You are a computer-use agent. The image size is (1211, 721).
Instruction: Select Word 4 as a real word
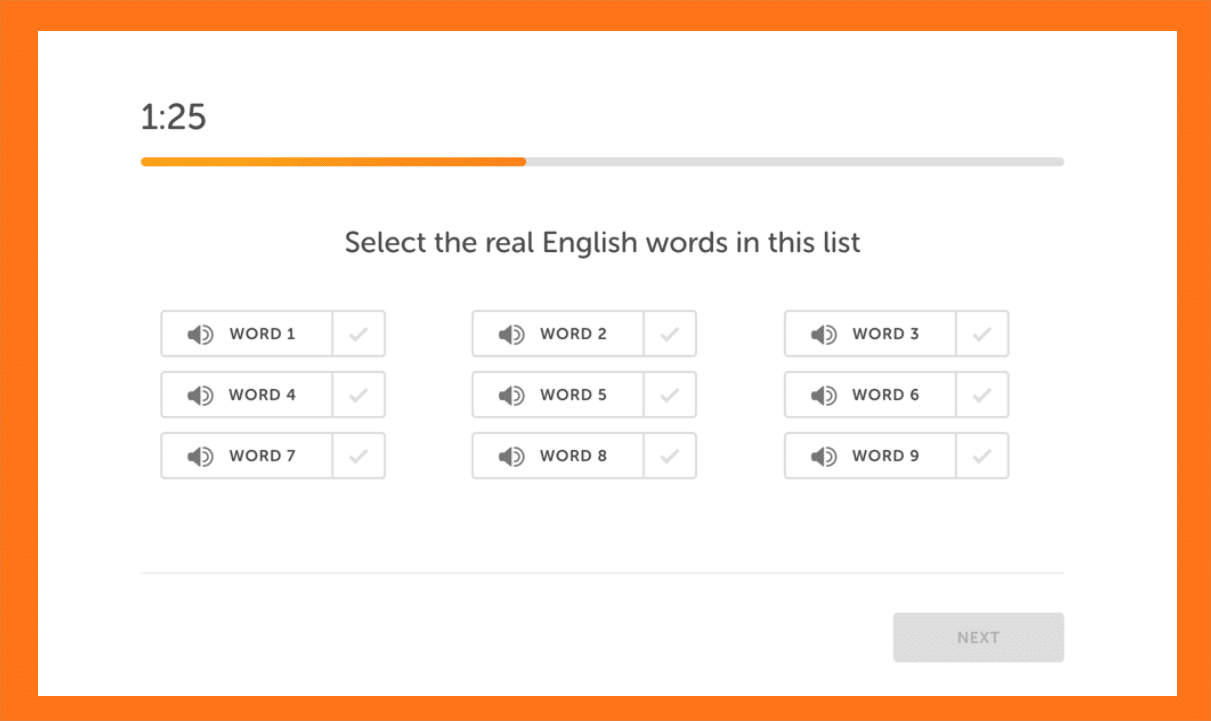coord(358,395)
